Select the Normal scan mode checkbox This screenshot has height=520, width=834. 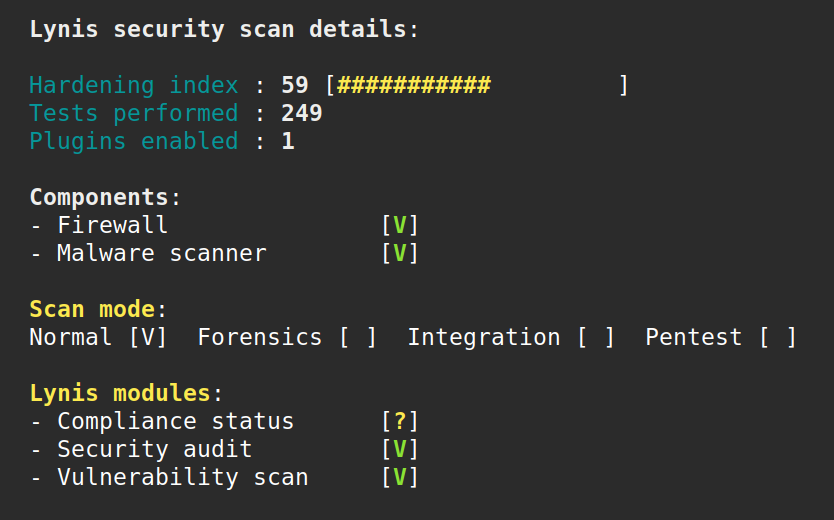147,338
